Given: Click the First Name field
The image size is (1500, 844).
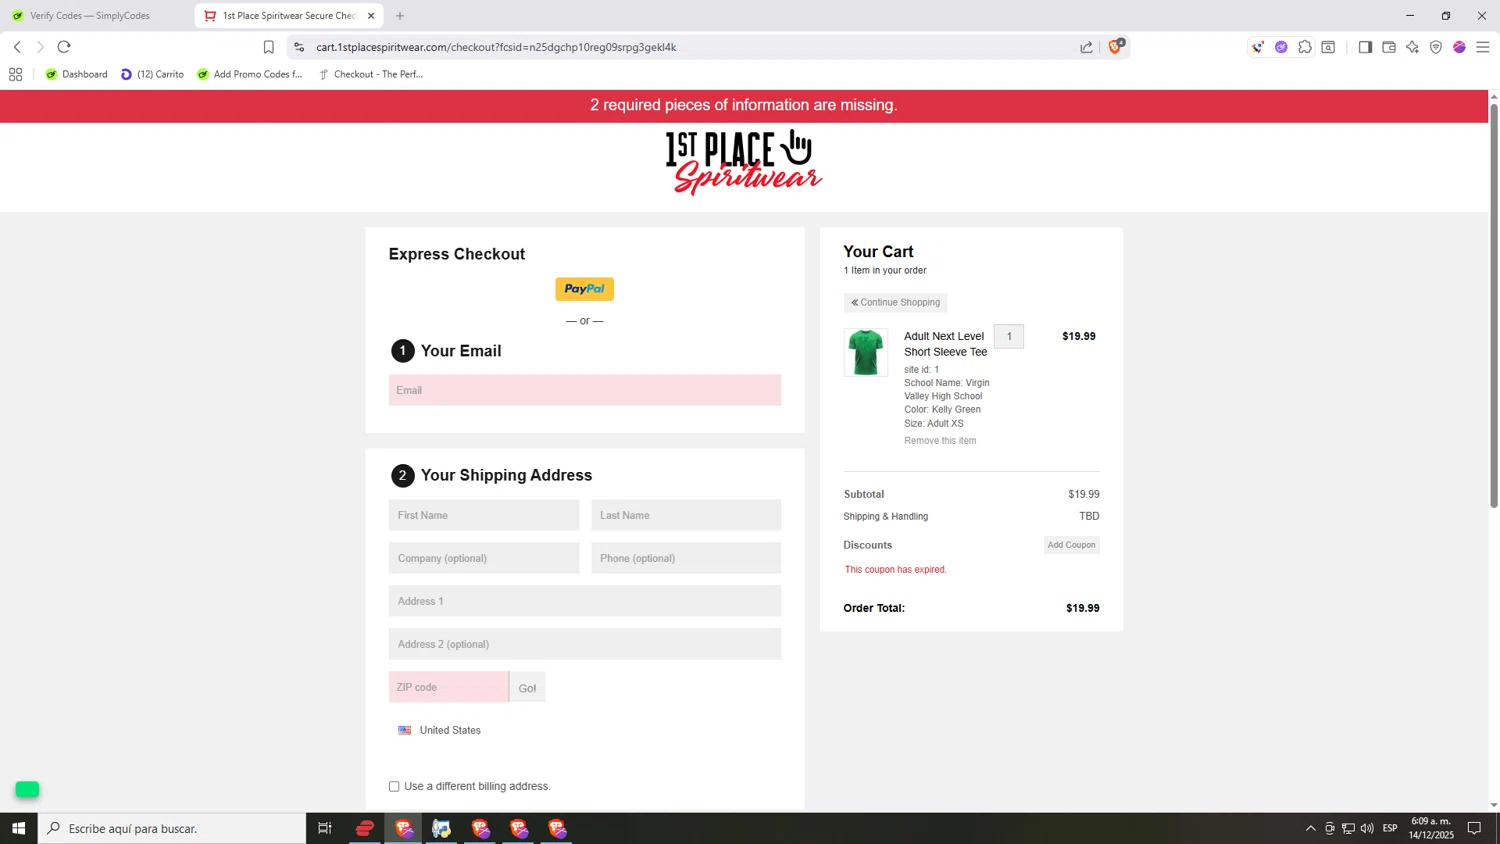Looking at the screenshot, I should tap(484, 515).
